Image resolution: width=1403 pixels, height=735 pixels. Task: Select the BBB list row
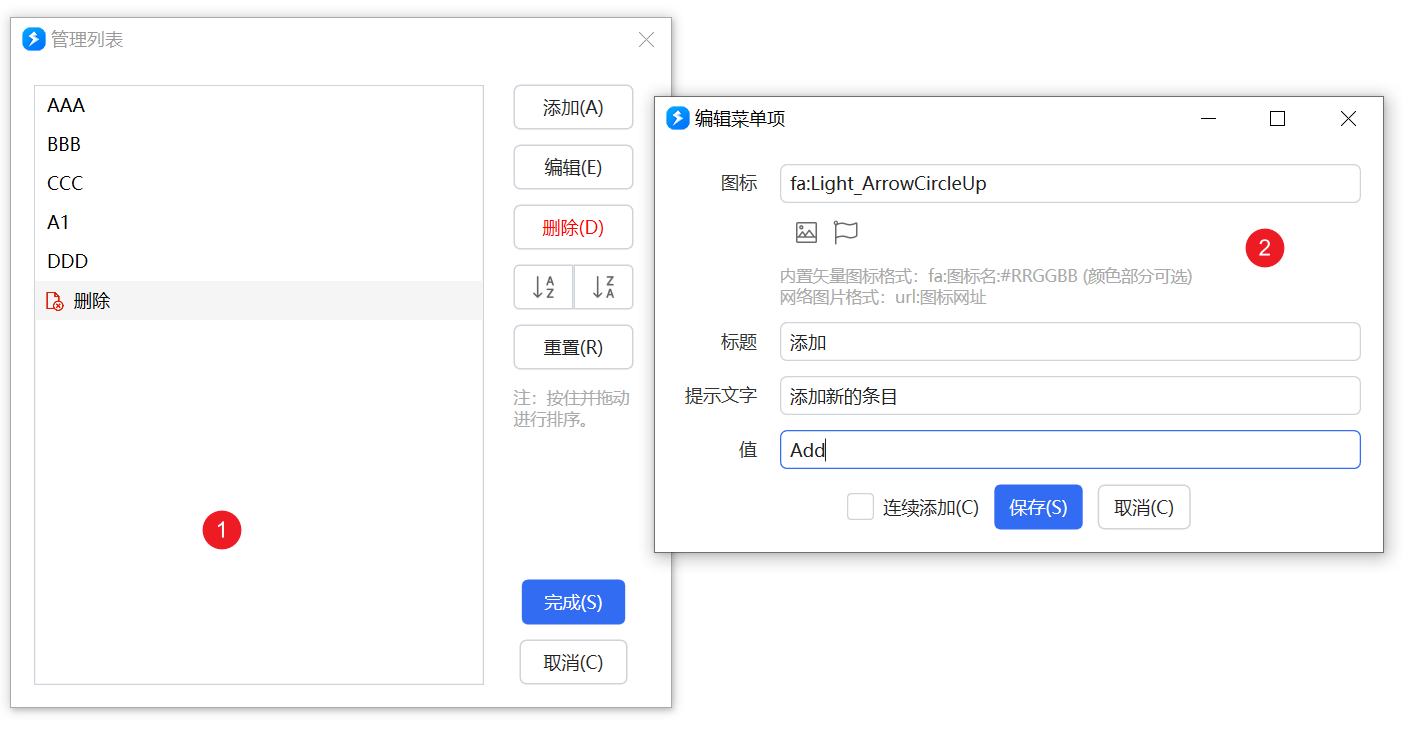259,144
